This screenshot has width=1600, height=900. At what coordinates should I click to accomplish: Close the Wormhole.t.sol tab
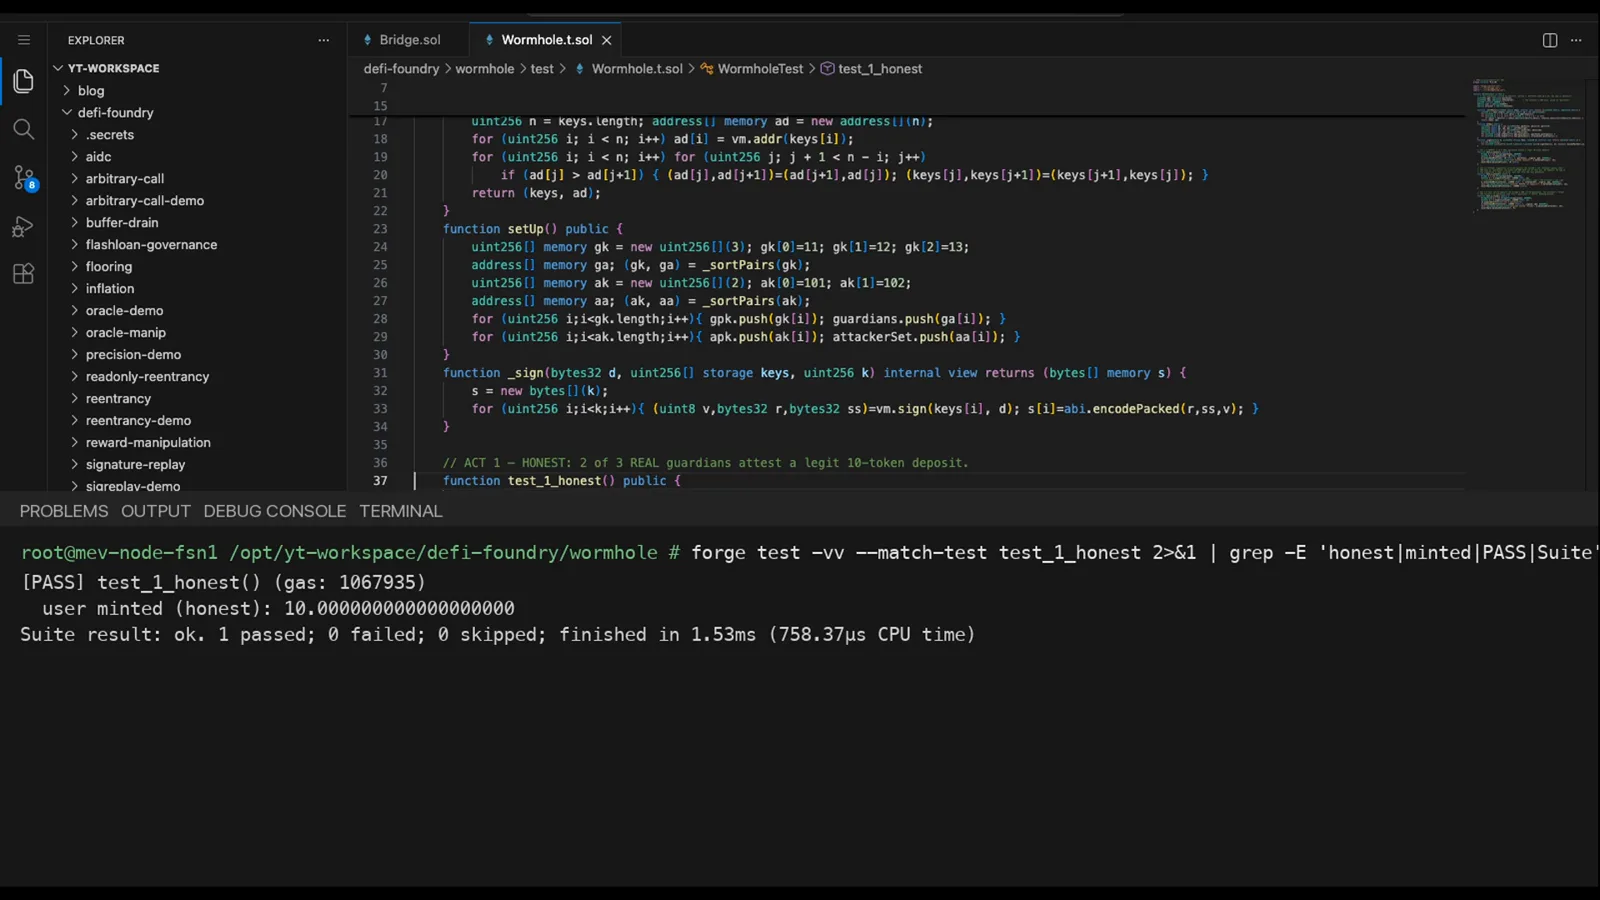click(607, 40)
